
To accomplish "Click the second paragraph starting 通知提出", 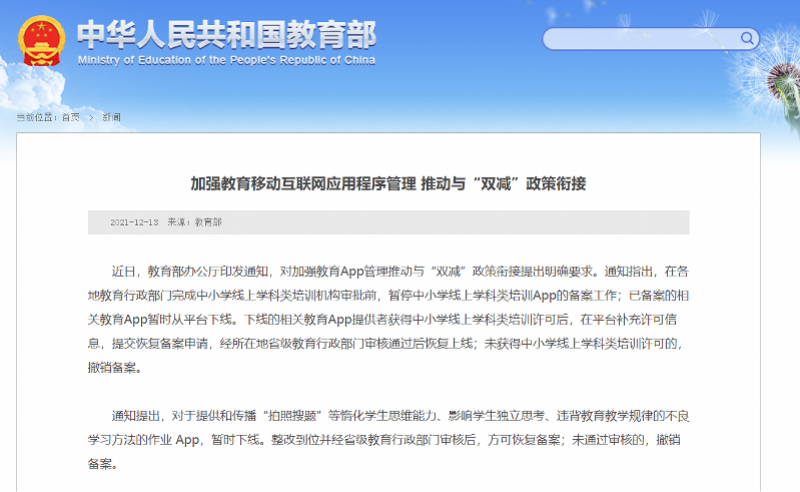I will 388,440.
